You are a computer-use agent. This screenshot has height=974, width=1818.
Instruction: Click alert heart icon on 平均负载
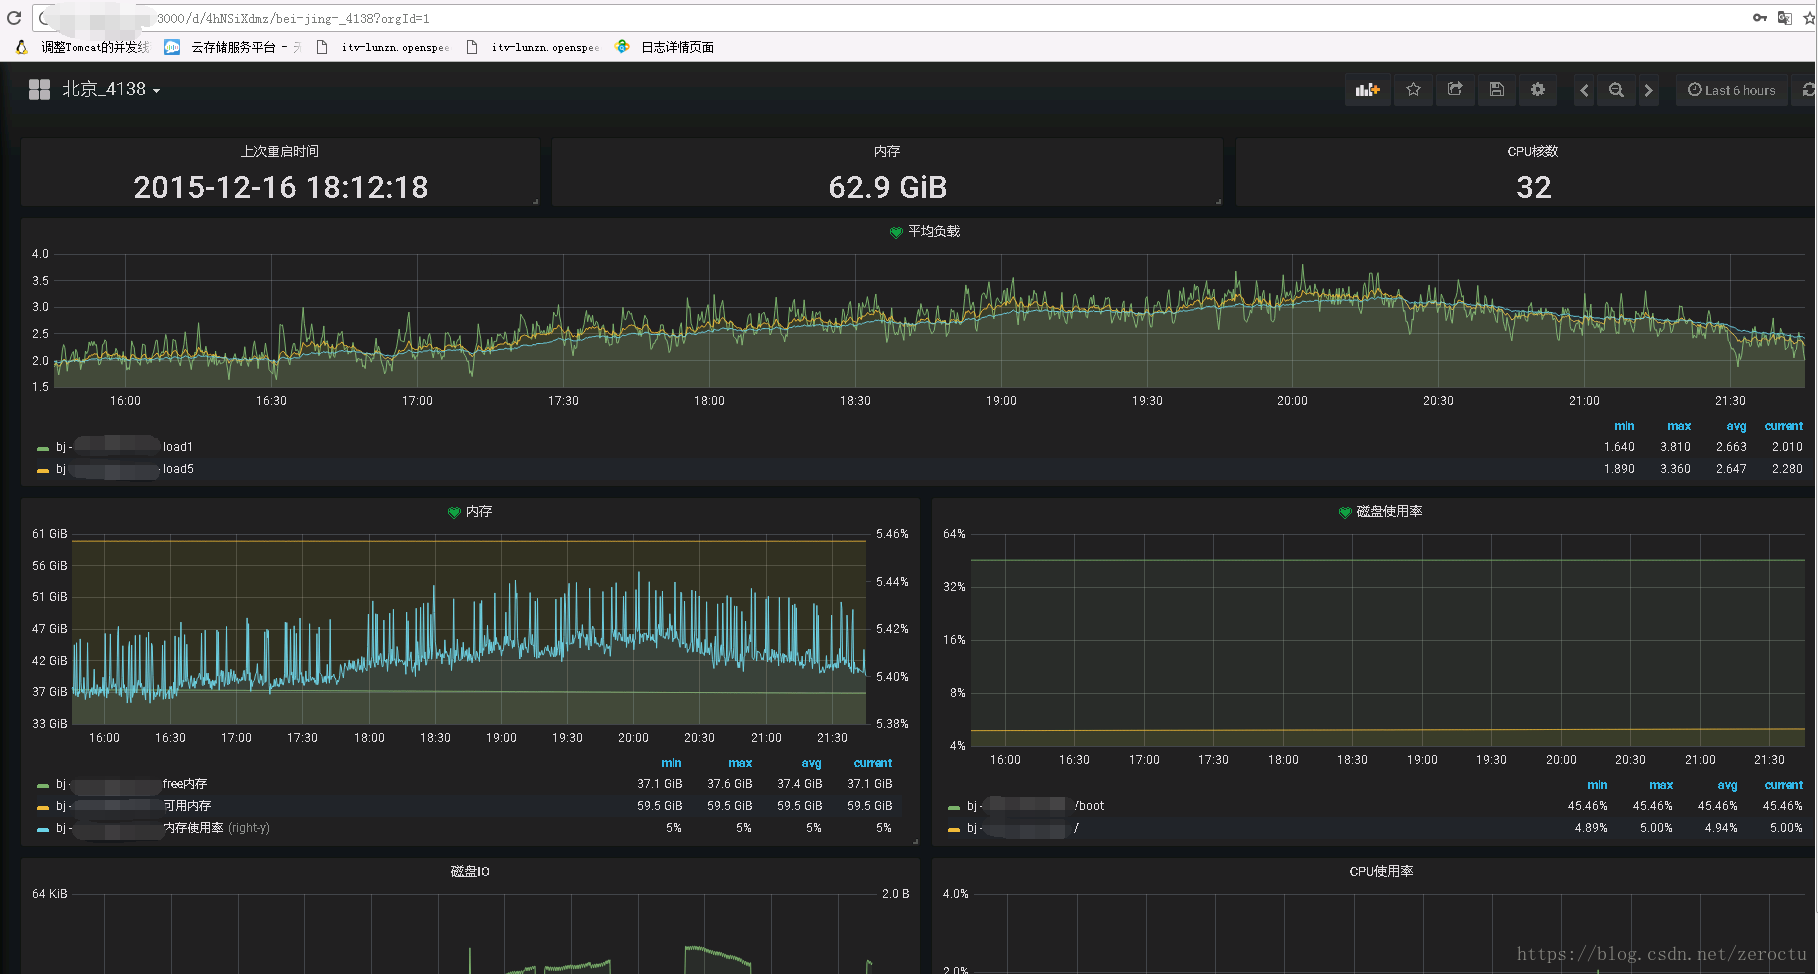tap(896, 232)
